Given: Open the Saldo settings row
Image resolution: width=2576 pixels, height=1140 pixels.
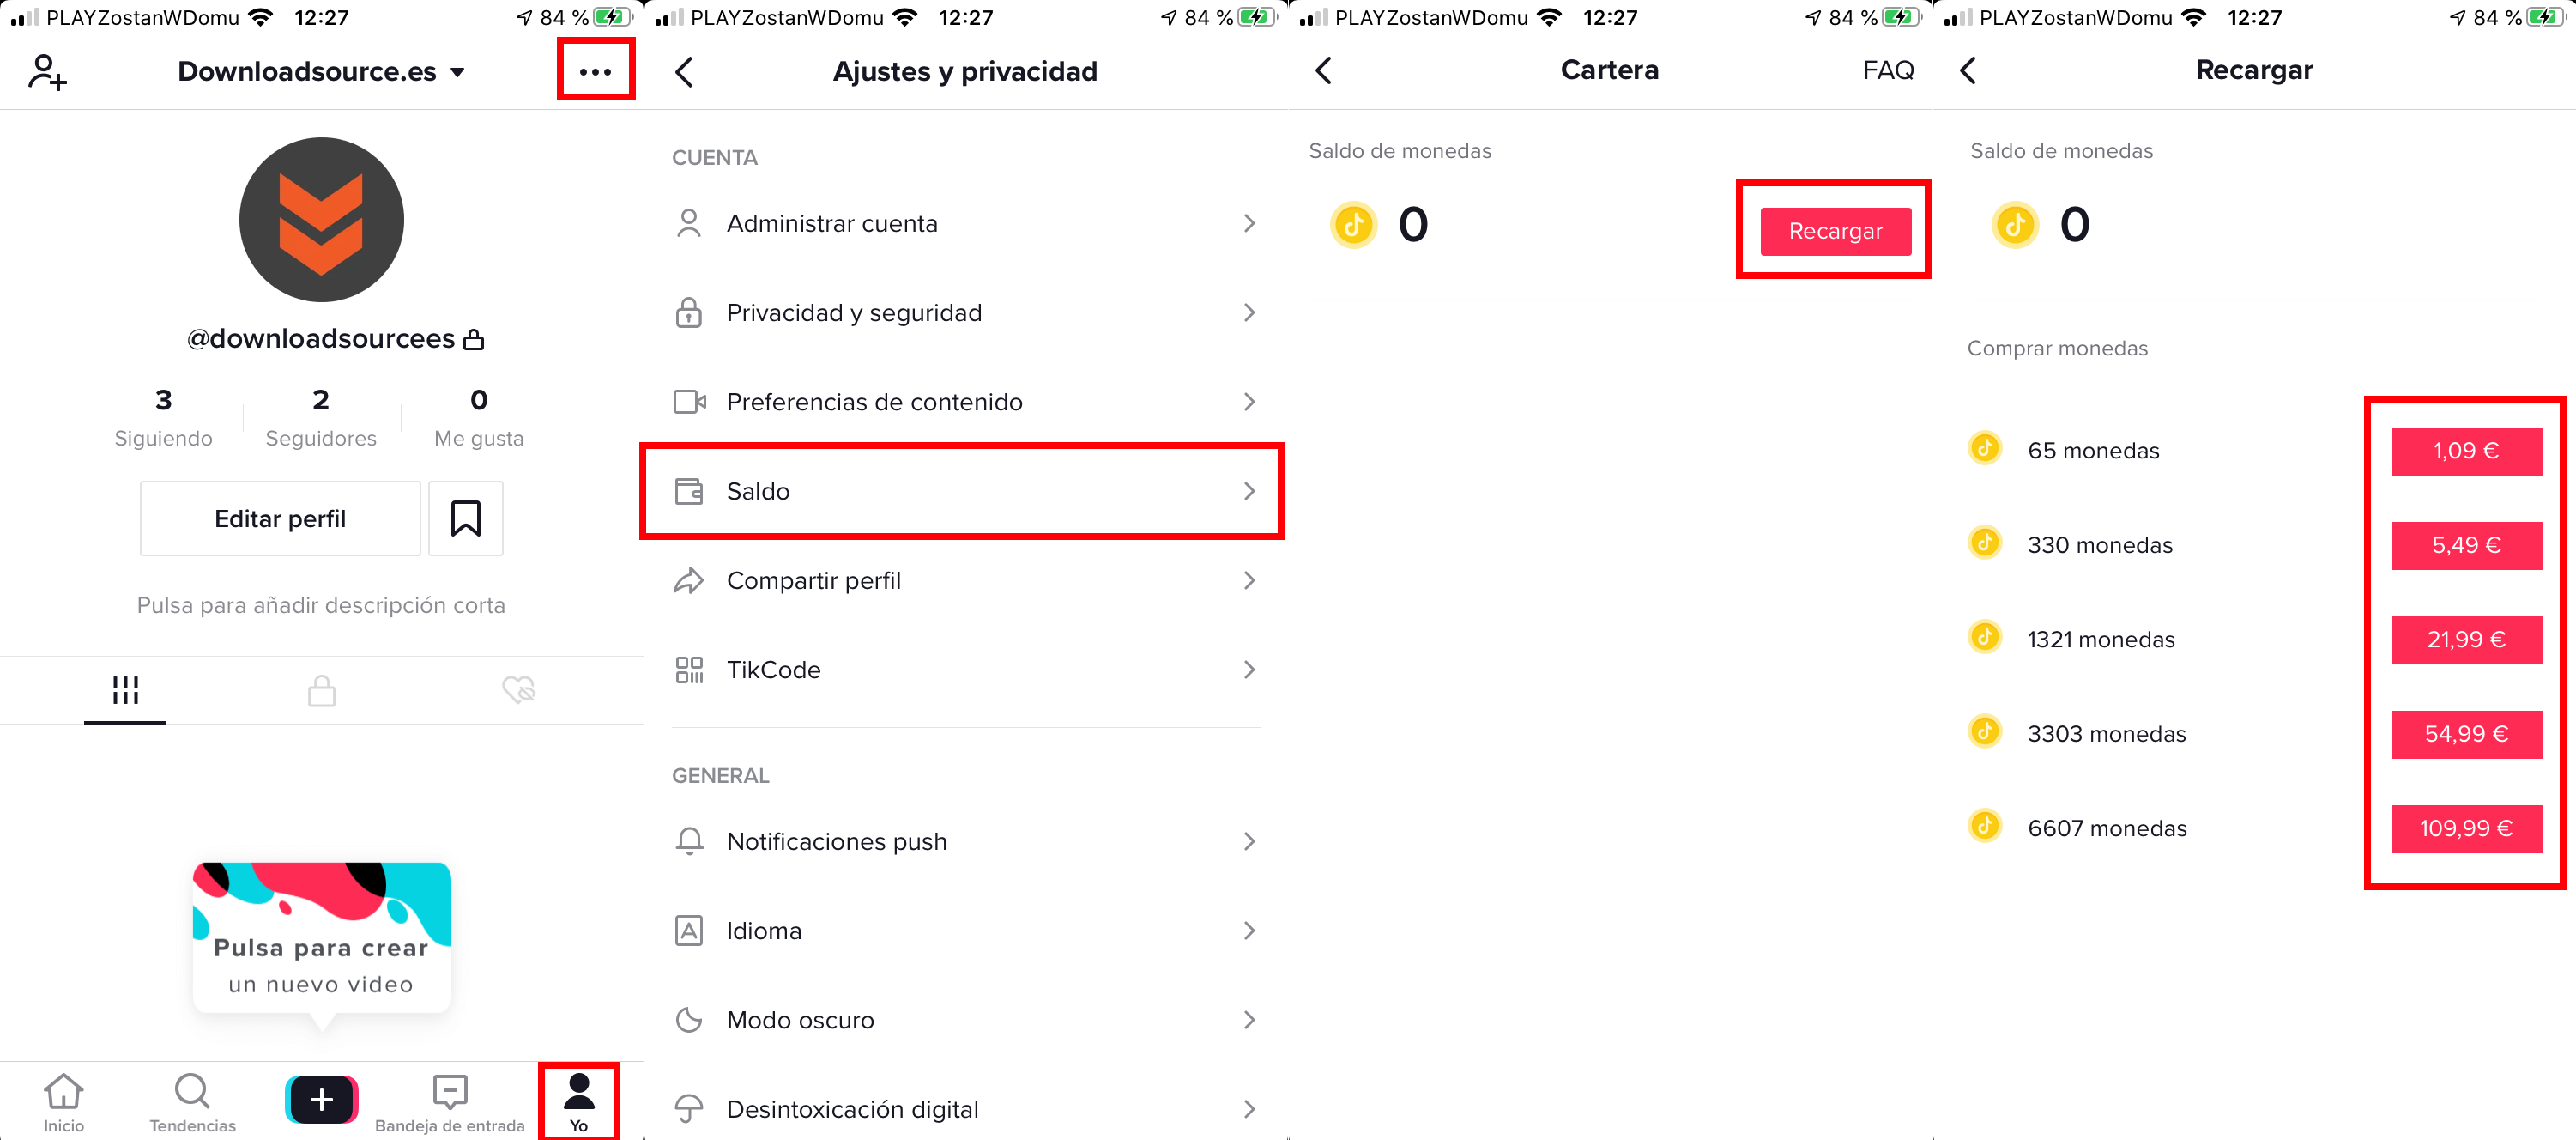Looking at the screenshot, I should click(x=961, y=491).
